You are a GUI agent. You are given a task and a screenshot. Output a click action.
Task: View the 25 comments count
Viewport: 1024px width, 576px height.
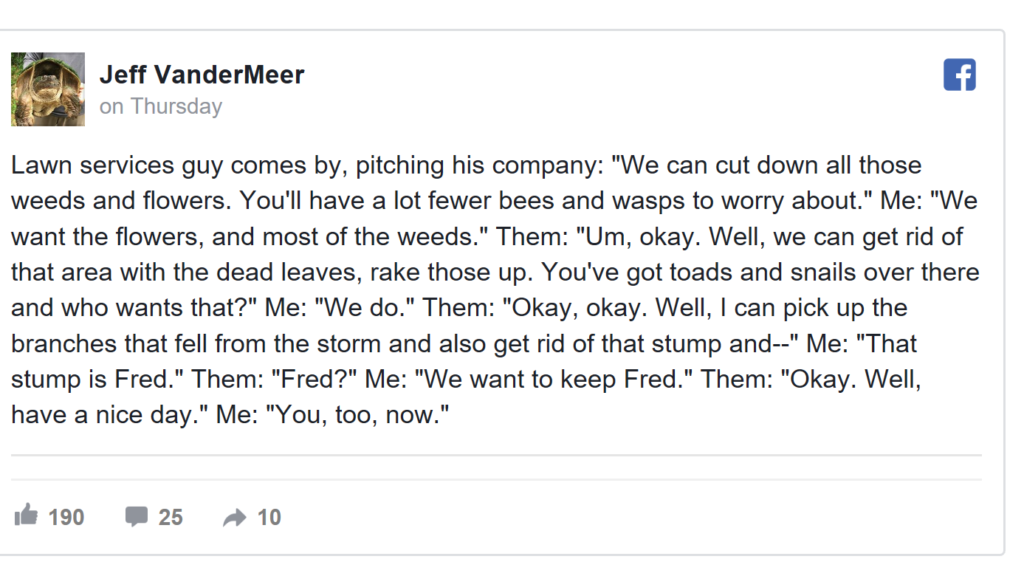coord(170,517)
